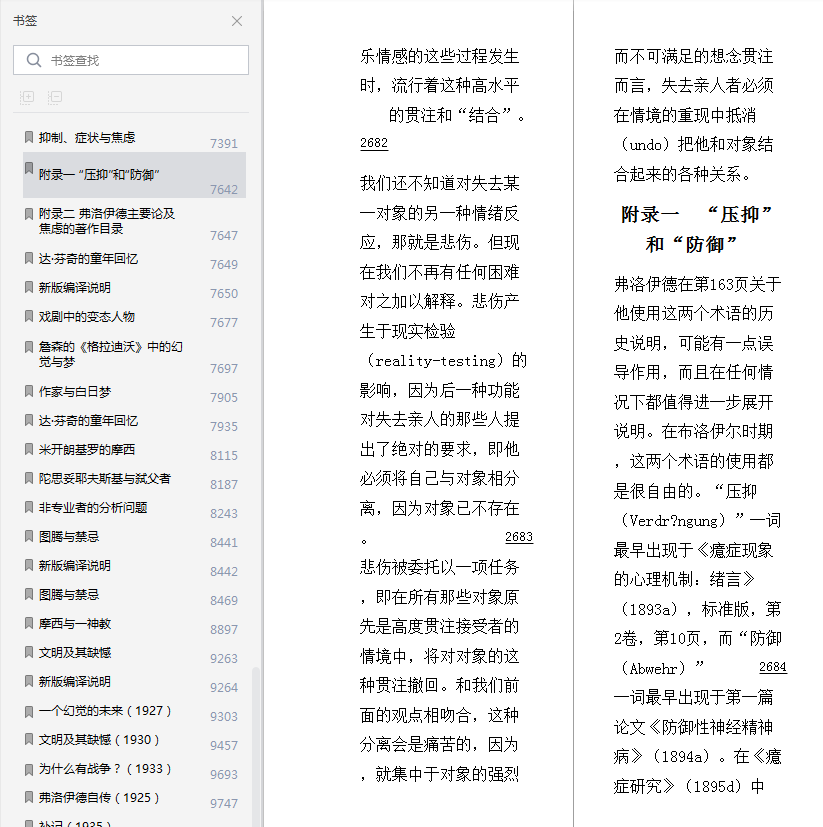Click bookmark icon beside 抑制、症状与焦虑
This screenshot has height=827, width=823.
pyautogui.click(x=29, y=137)
